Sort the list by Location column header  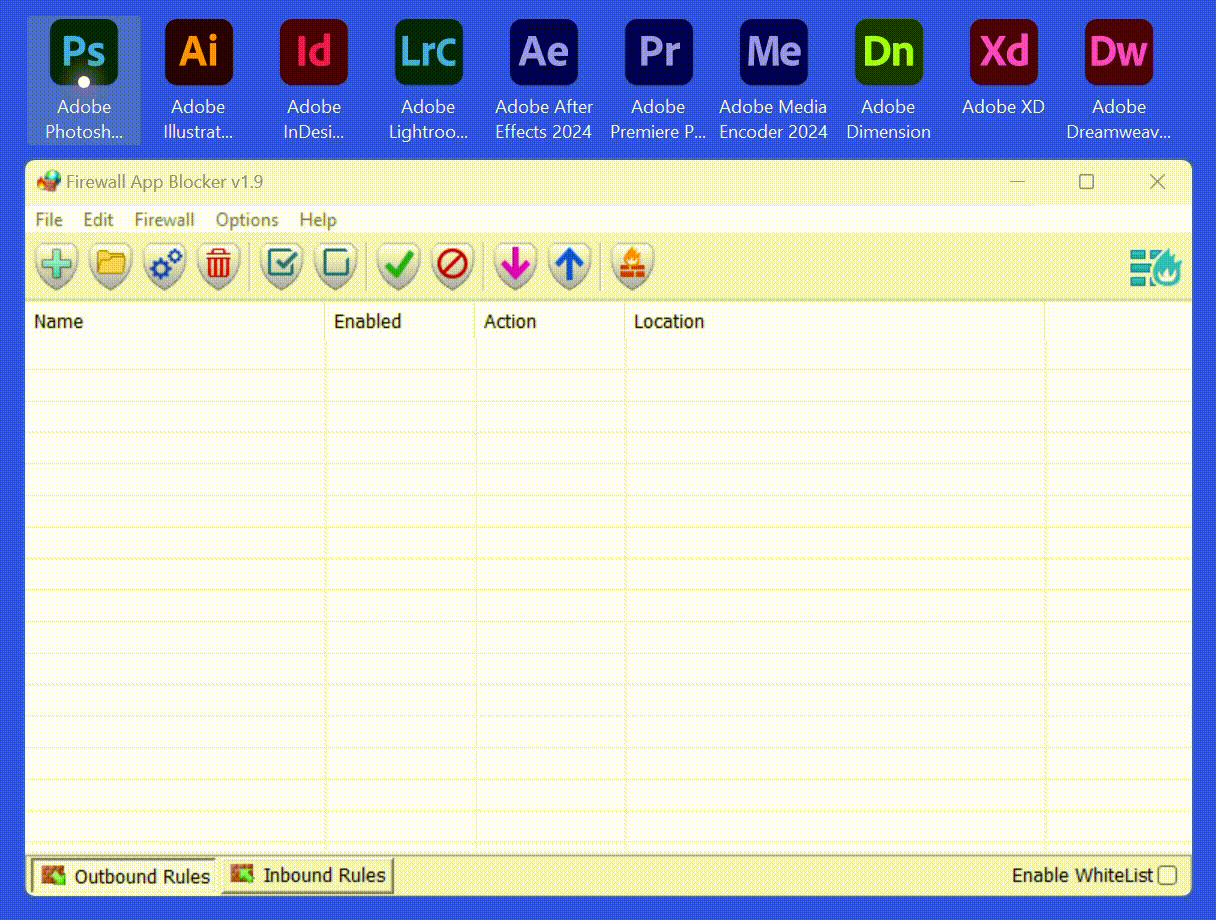pyautogui.click(x=835, y=322)
